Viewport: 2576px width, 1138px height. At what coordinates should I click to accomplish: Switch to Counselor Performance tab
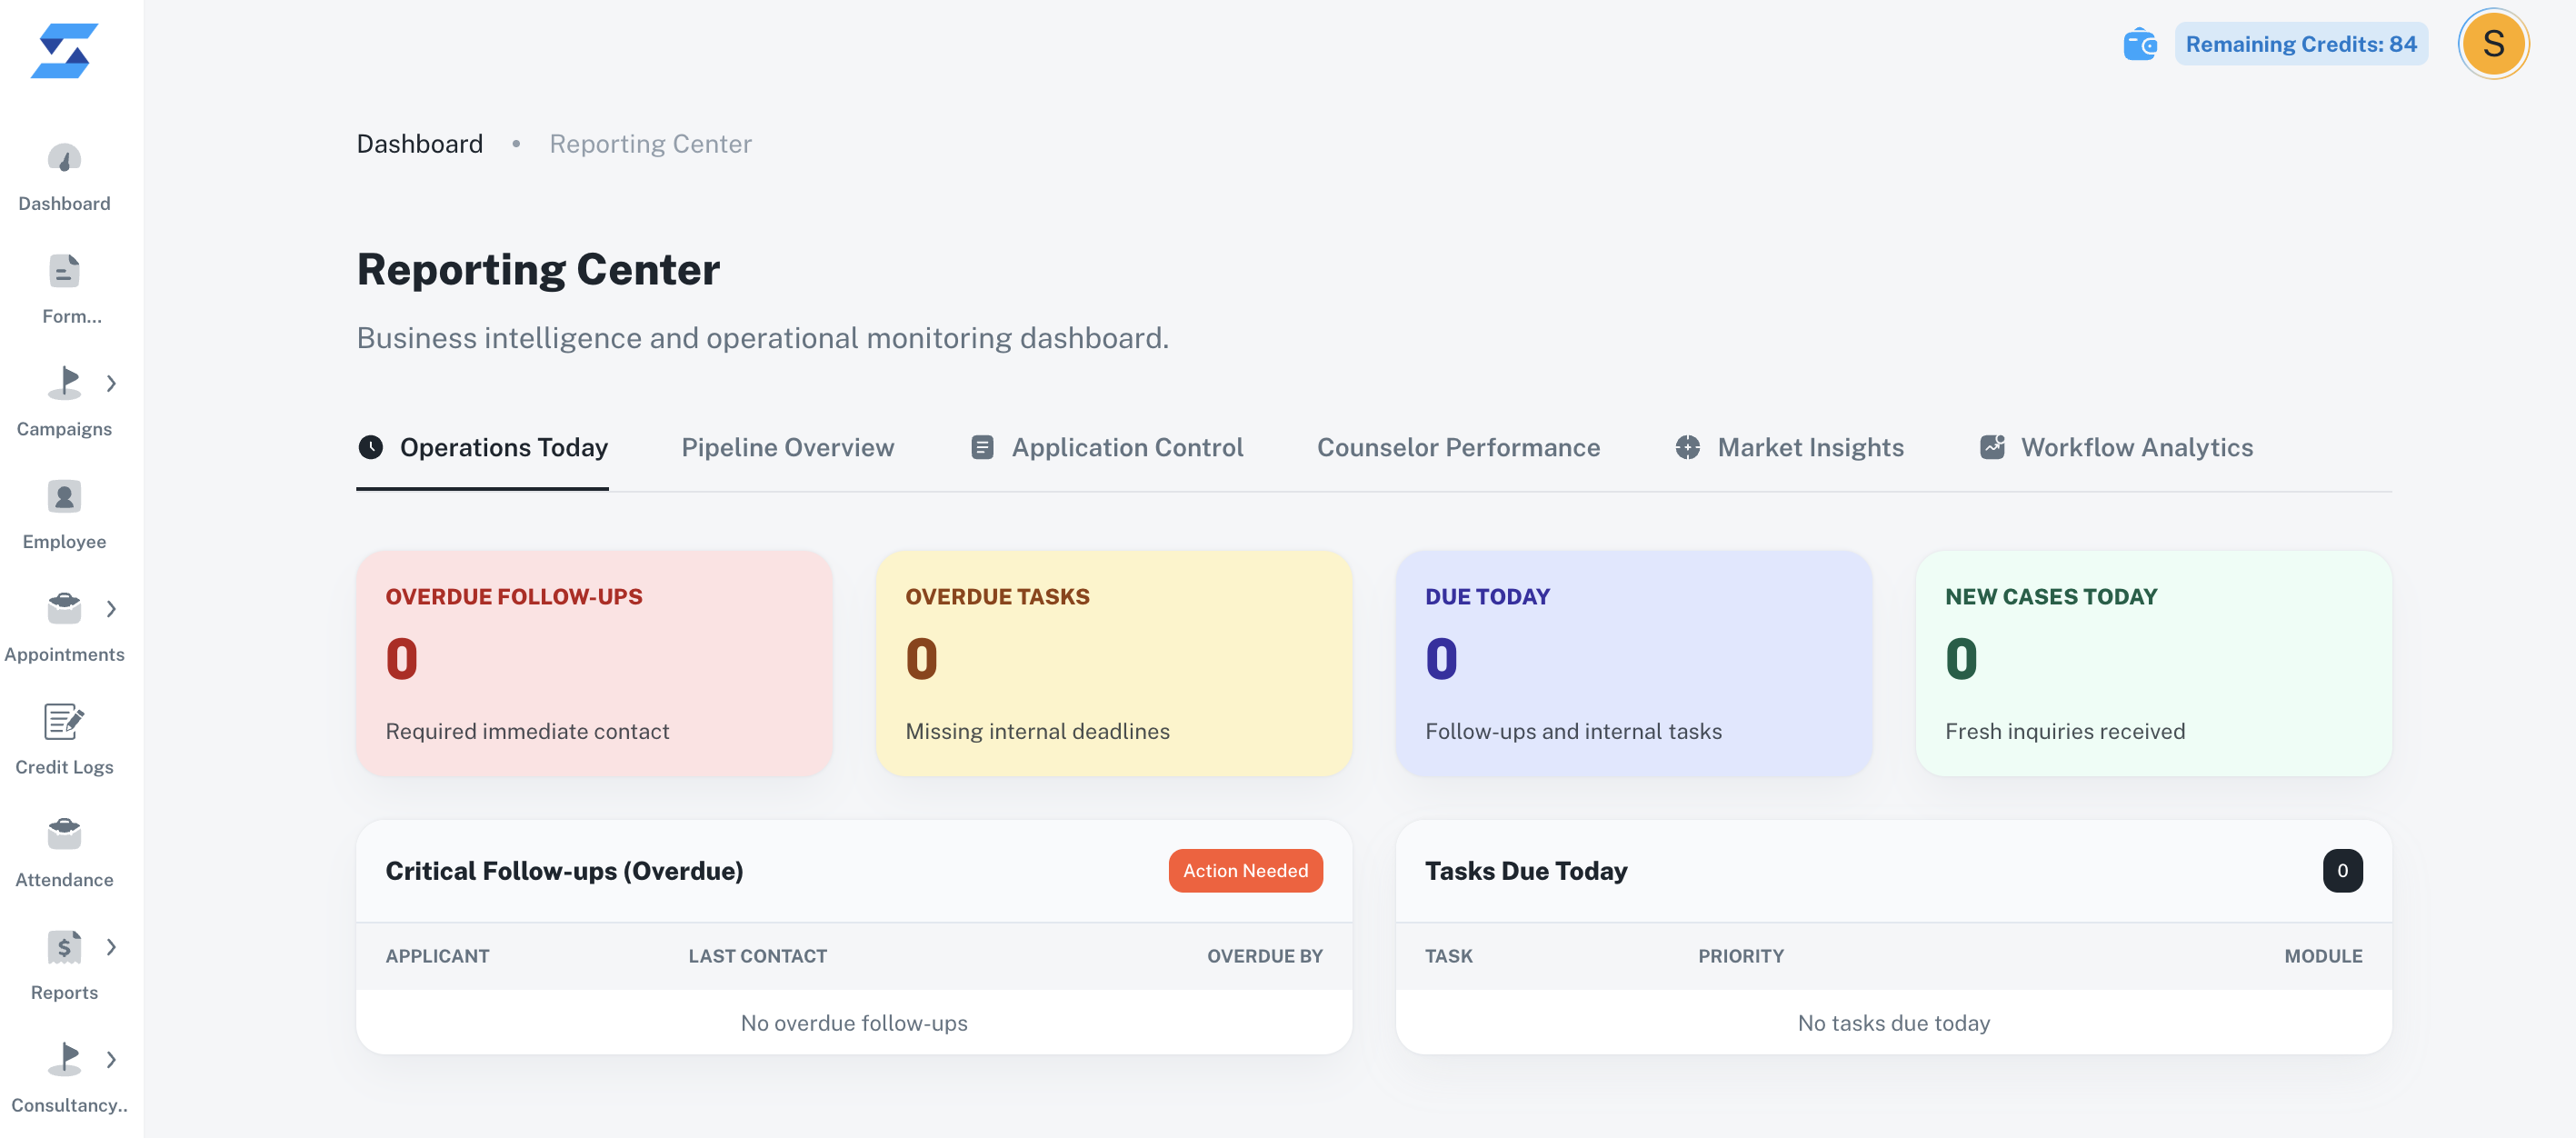[x=1458, y=447]
